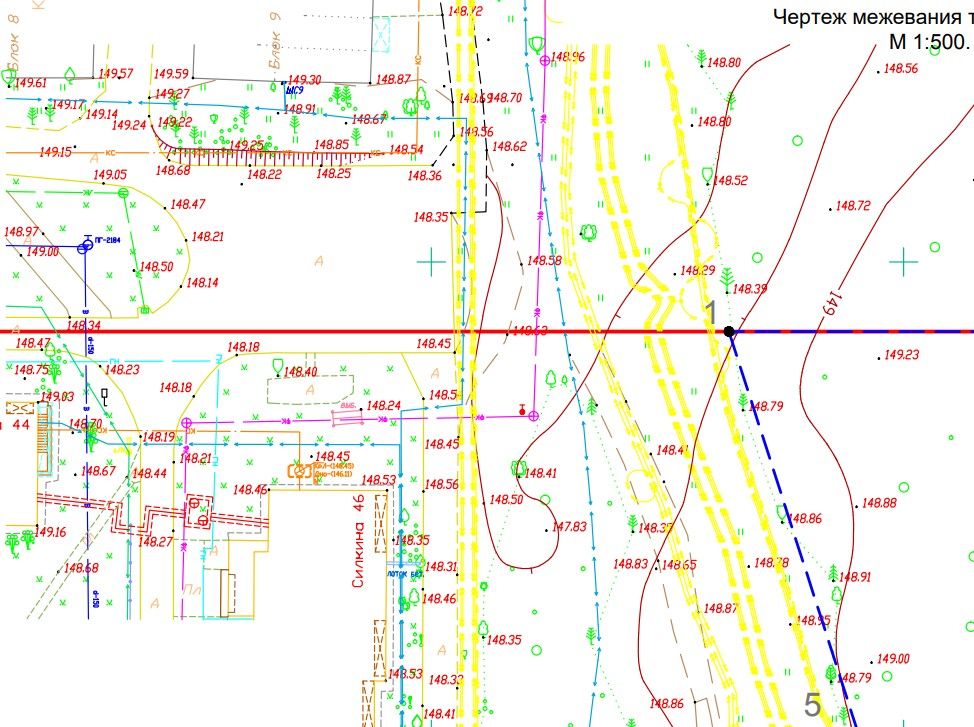Screen dimensions: 974x727
Task: Click the green cross mark below elevation 148.72 on right
Action: [x=904, y=262]
